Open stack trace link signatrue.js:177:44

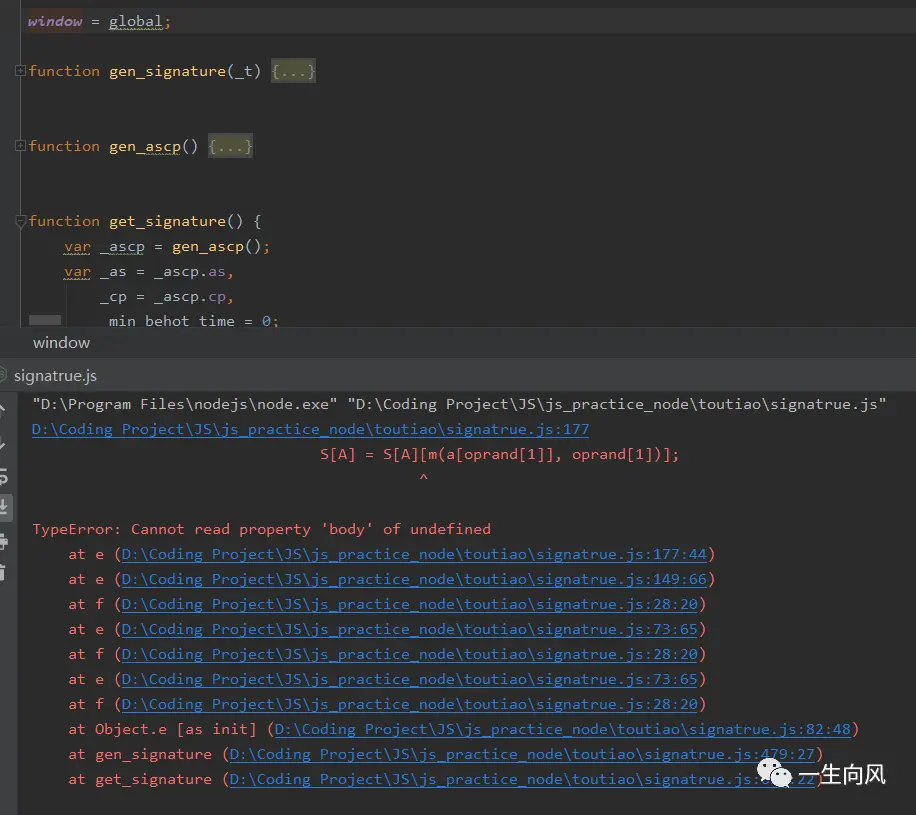[414, 554]
